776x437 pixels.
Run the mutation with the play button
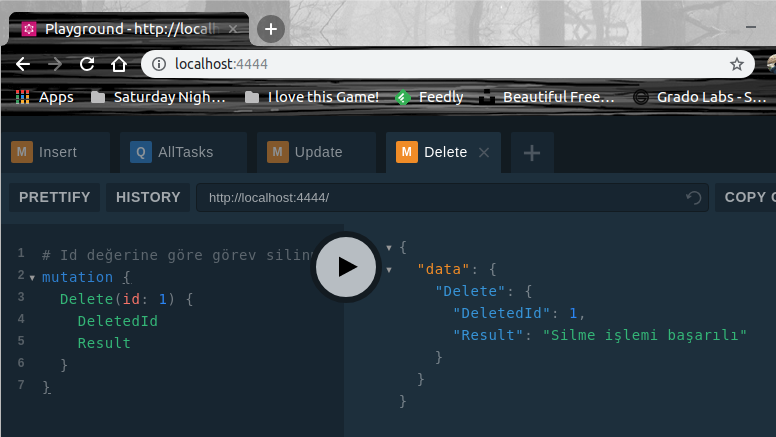click(x=346, y=266)
